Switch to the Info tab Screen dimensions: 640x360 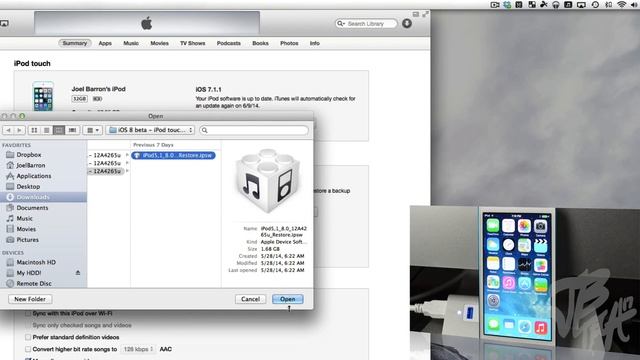tap(314, 43)
